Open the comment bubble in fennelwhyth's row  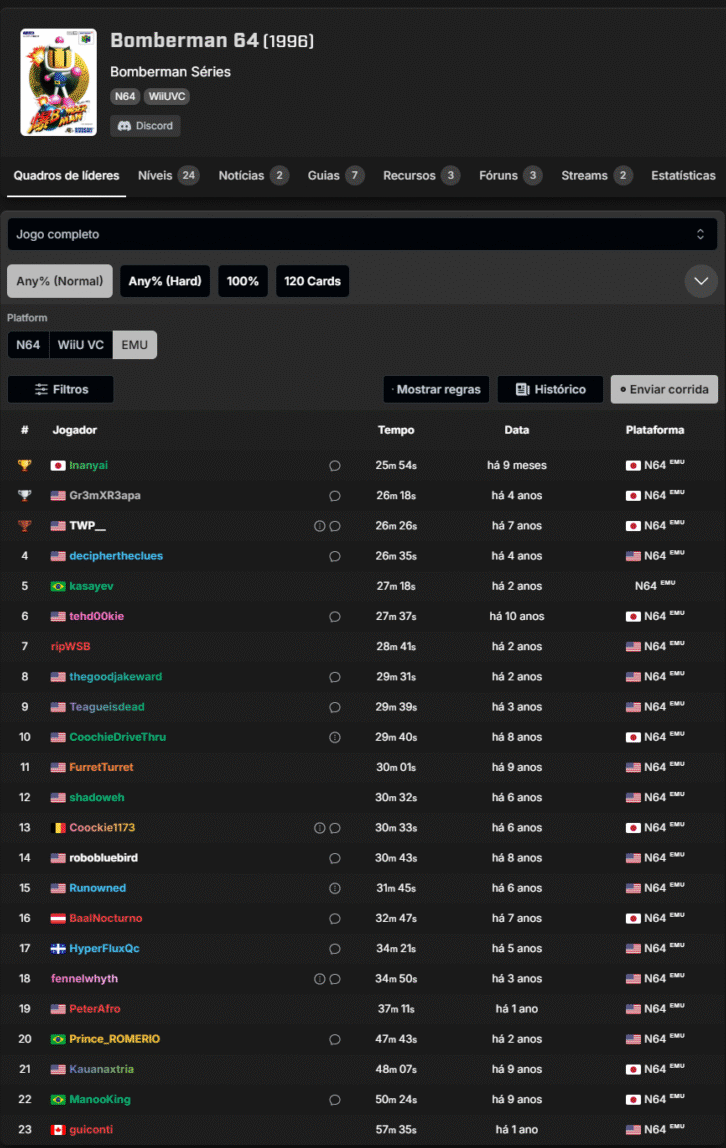[x=335, y=979]
